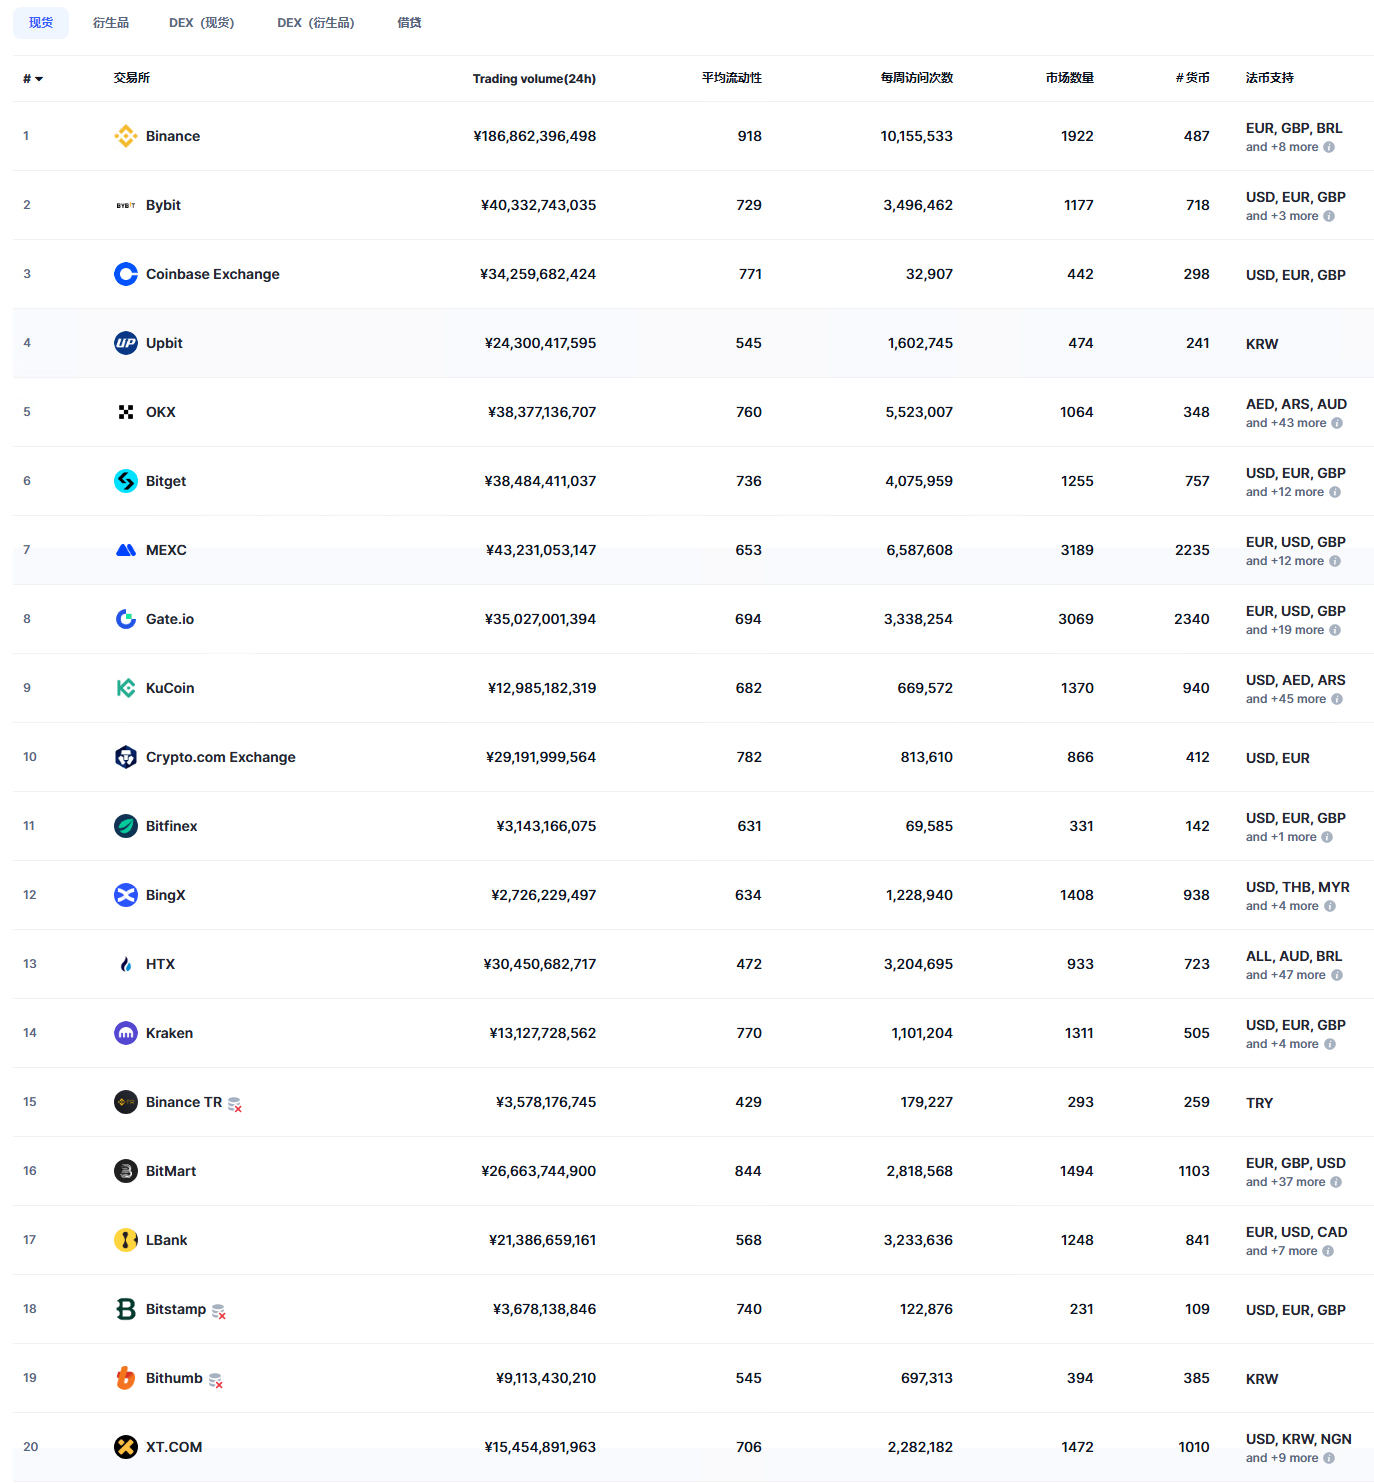Sort by 每周访问次数 column header
Screen dimensions: 1374x1483
coord(917,78)
